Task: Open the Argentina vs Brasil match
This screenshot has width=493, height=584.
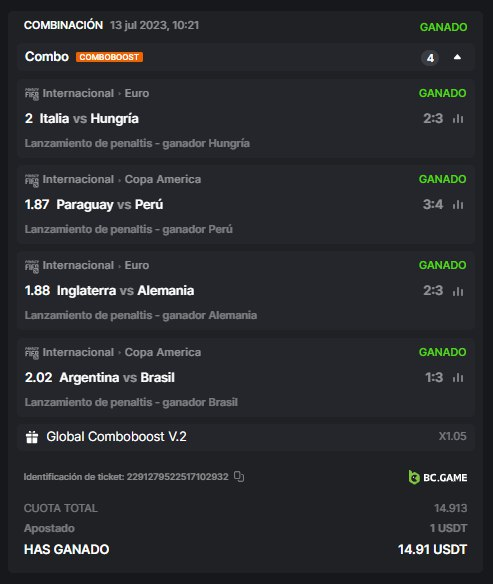Action: (x=117, y=378)
